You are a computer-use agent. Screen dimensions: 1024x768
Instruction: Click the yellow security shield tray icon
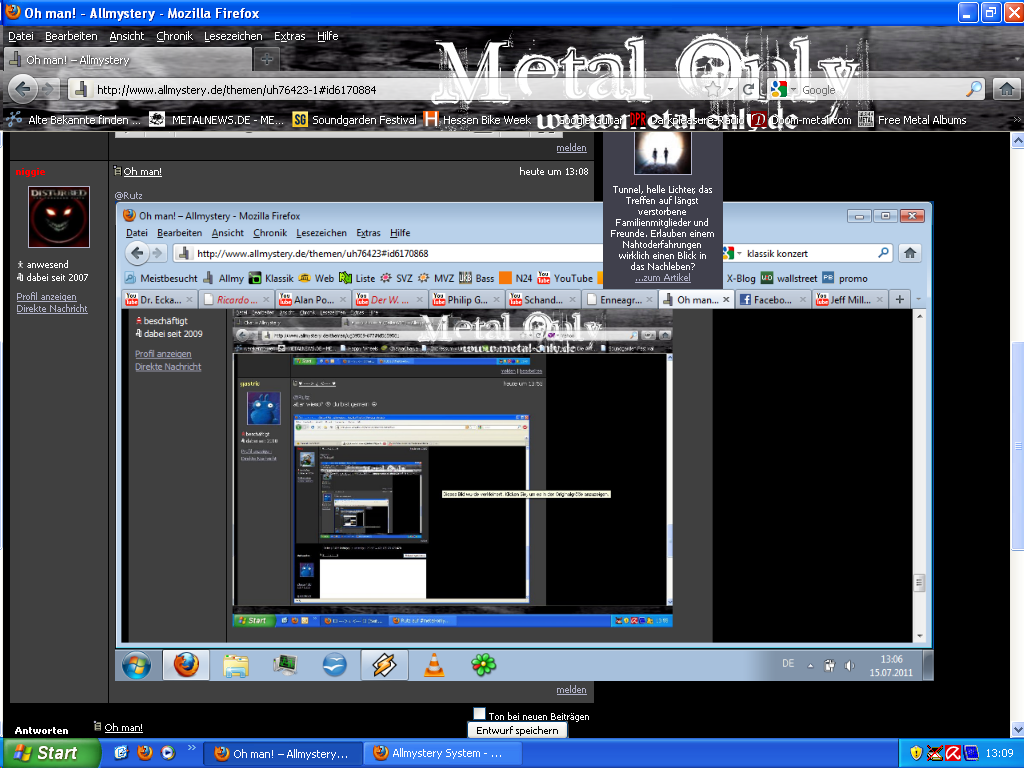click(x=916, y=753)
